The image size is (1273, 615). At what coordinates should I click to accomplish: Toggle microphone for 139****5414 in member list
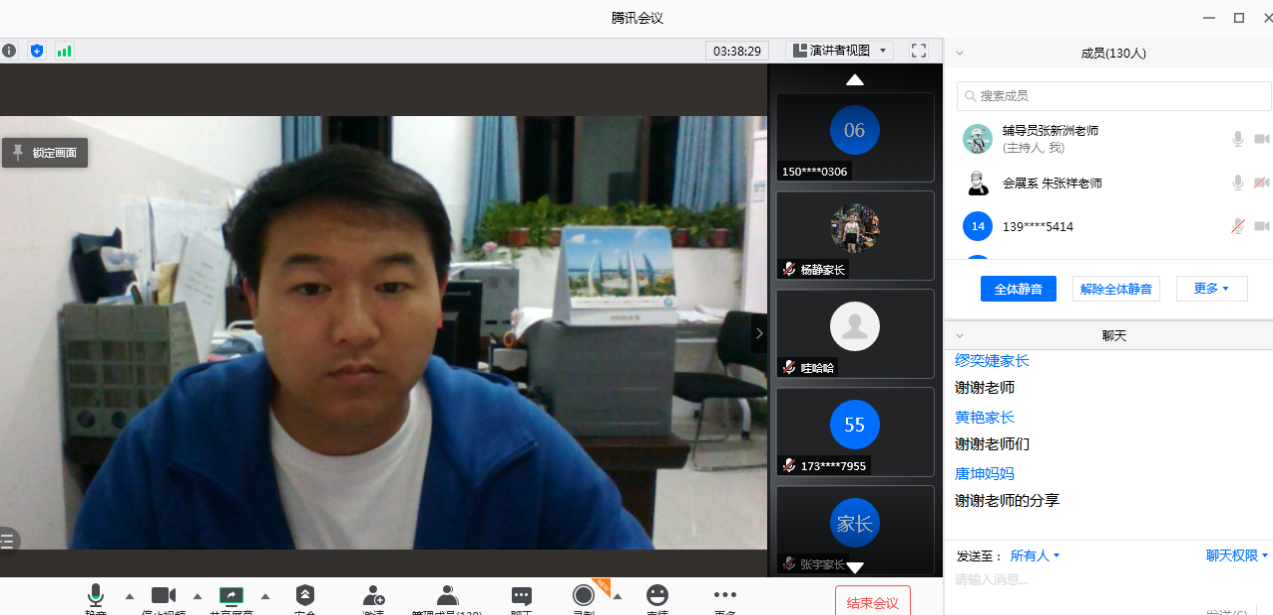pyautogui.click(x=1237, y=227)
